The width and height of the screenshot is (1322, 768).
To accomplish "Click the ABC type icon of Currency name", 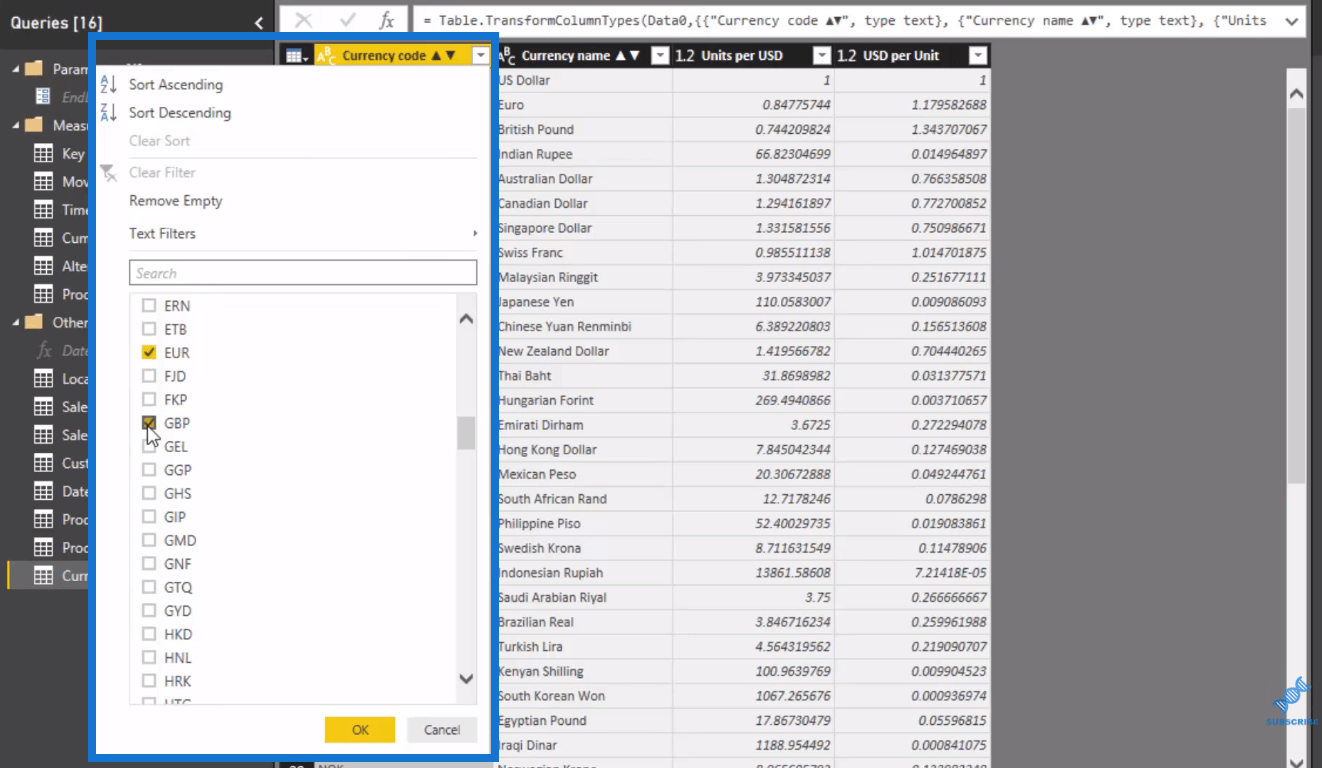I will point(507,56).
